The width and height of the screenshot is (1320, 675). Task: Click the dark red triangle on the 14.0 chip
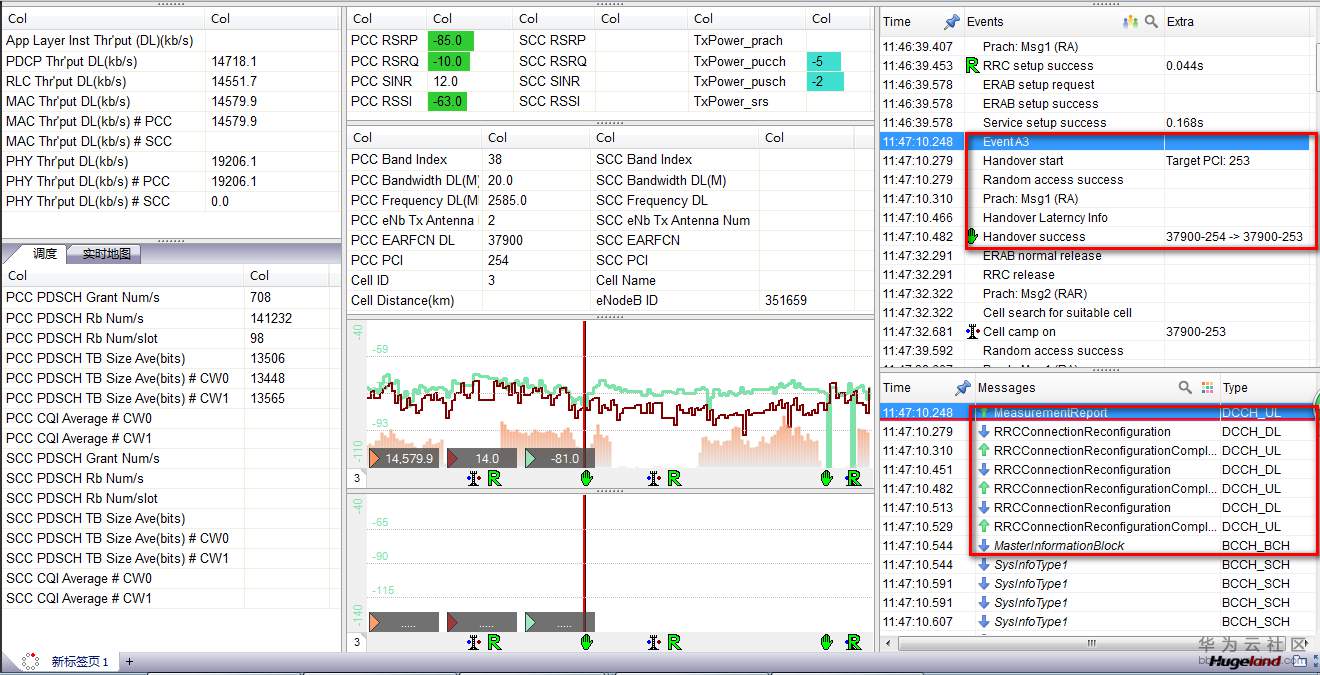tap(453, 458)
